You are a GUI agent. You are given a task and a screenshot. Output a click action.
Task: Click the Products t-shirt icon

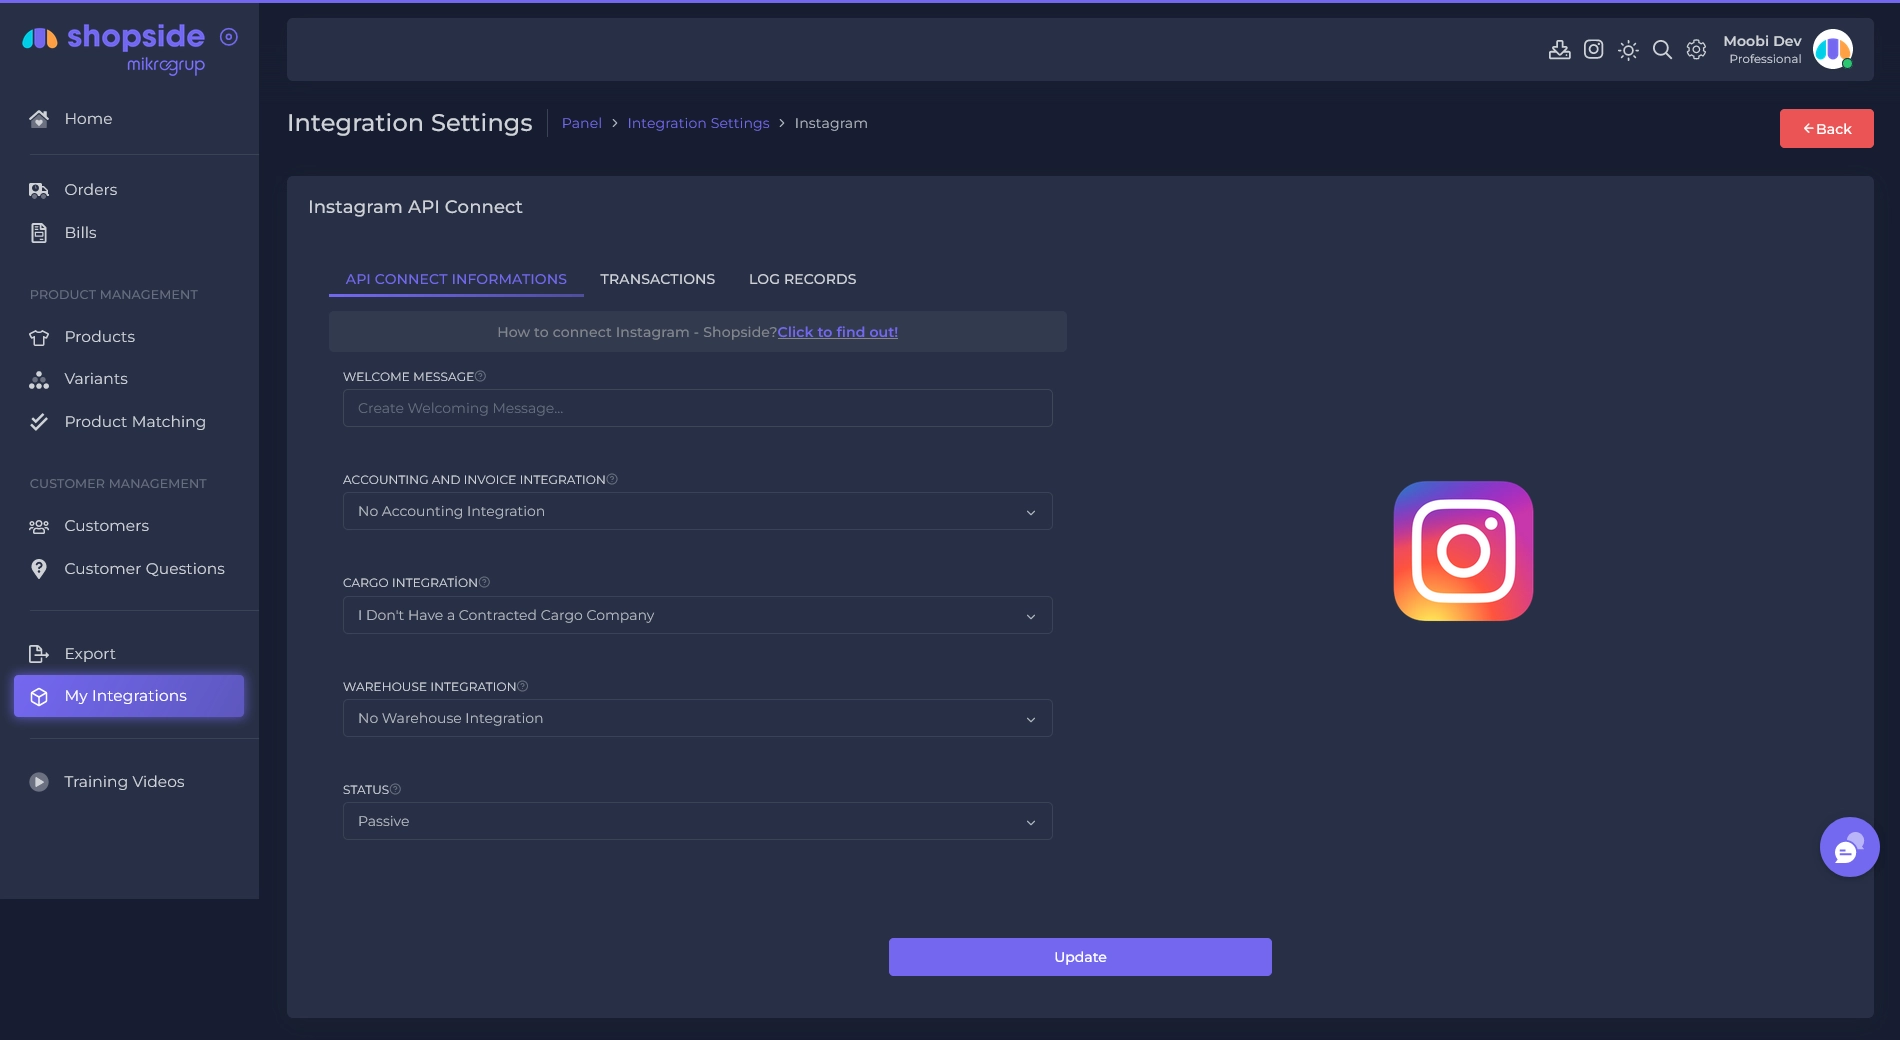click(x=39, y=337)
